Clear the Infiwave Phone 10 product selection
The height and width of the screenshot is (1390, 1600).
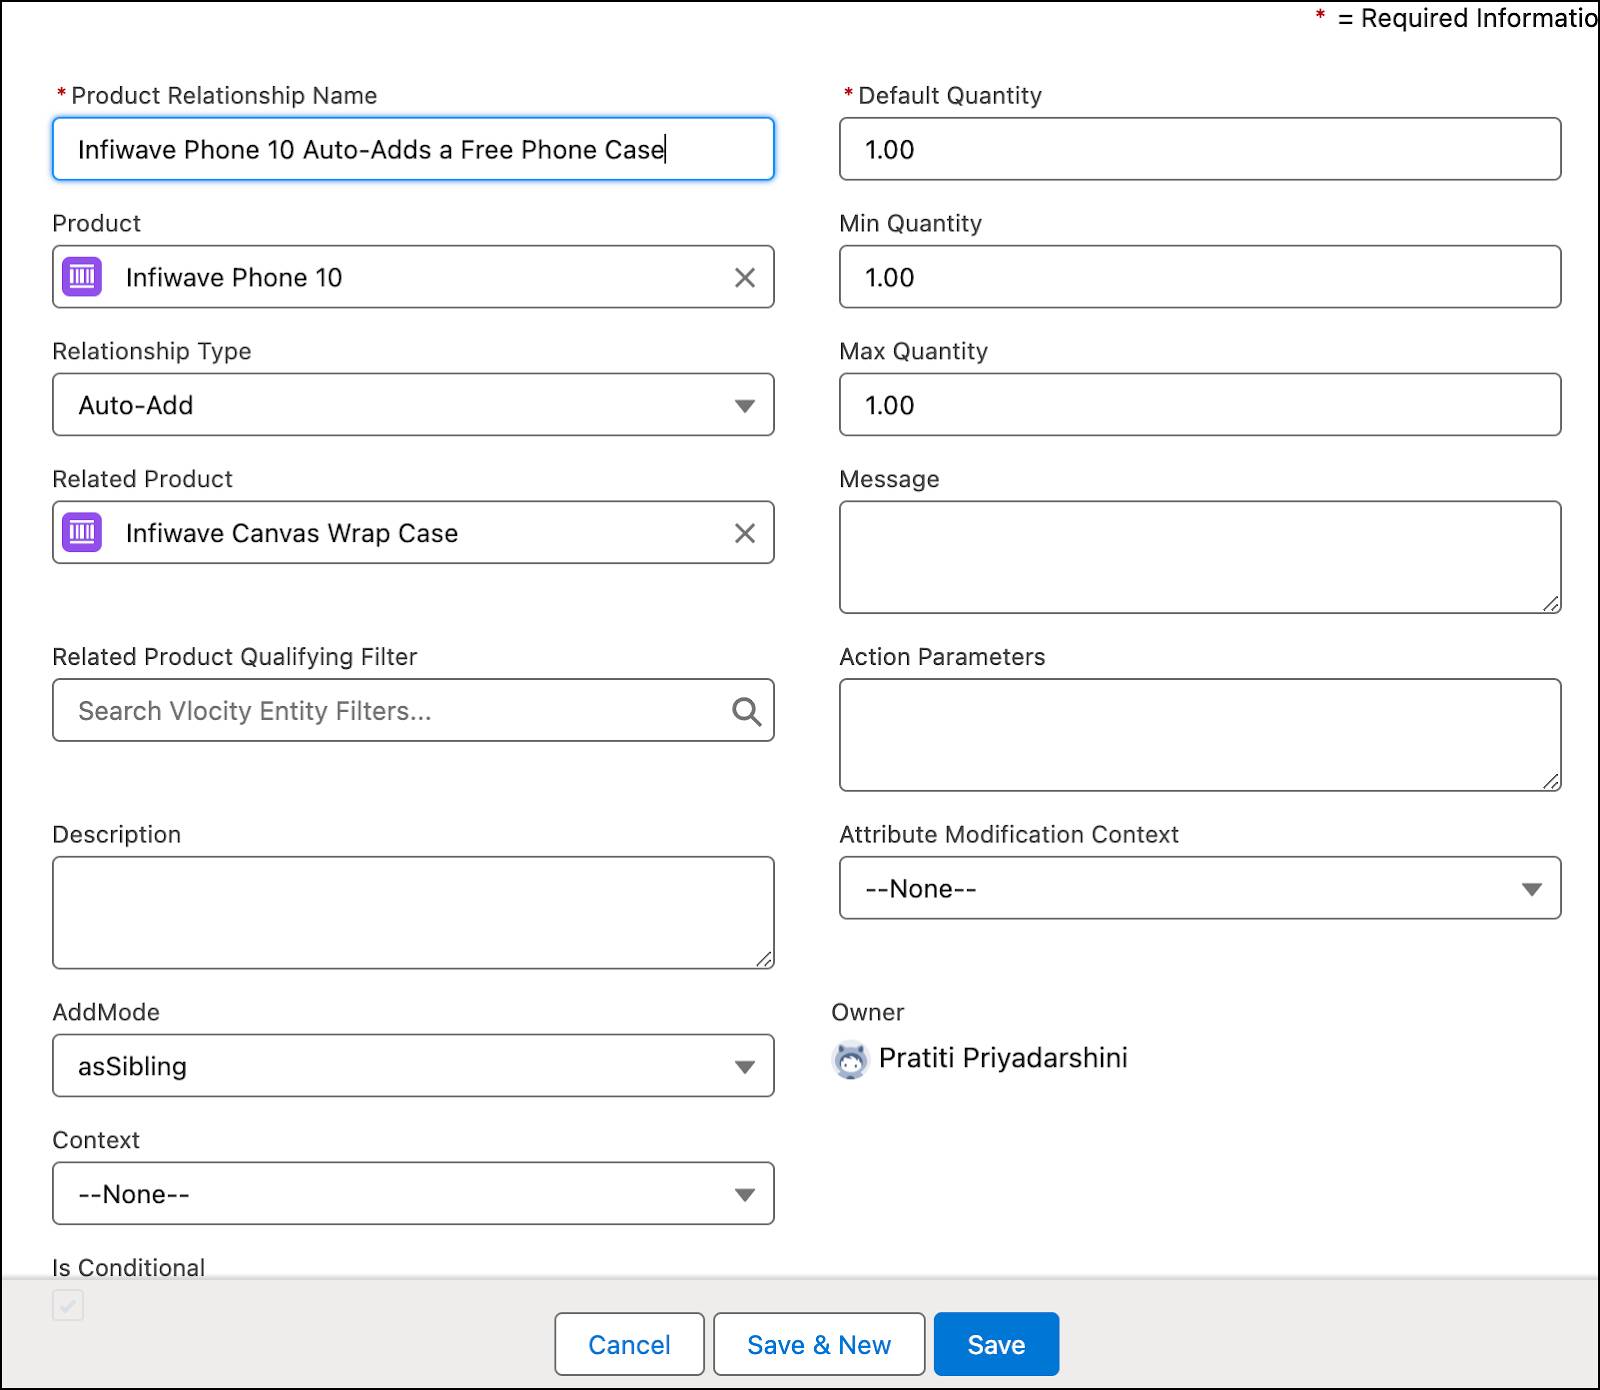(x=745, y=278)
